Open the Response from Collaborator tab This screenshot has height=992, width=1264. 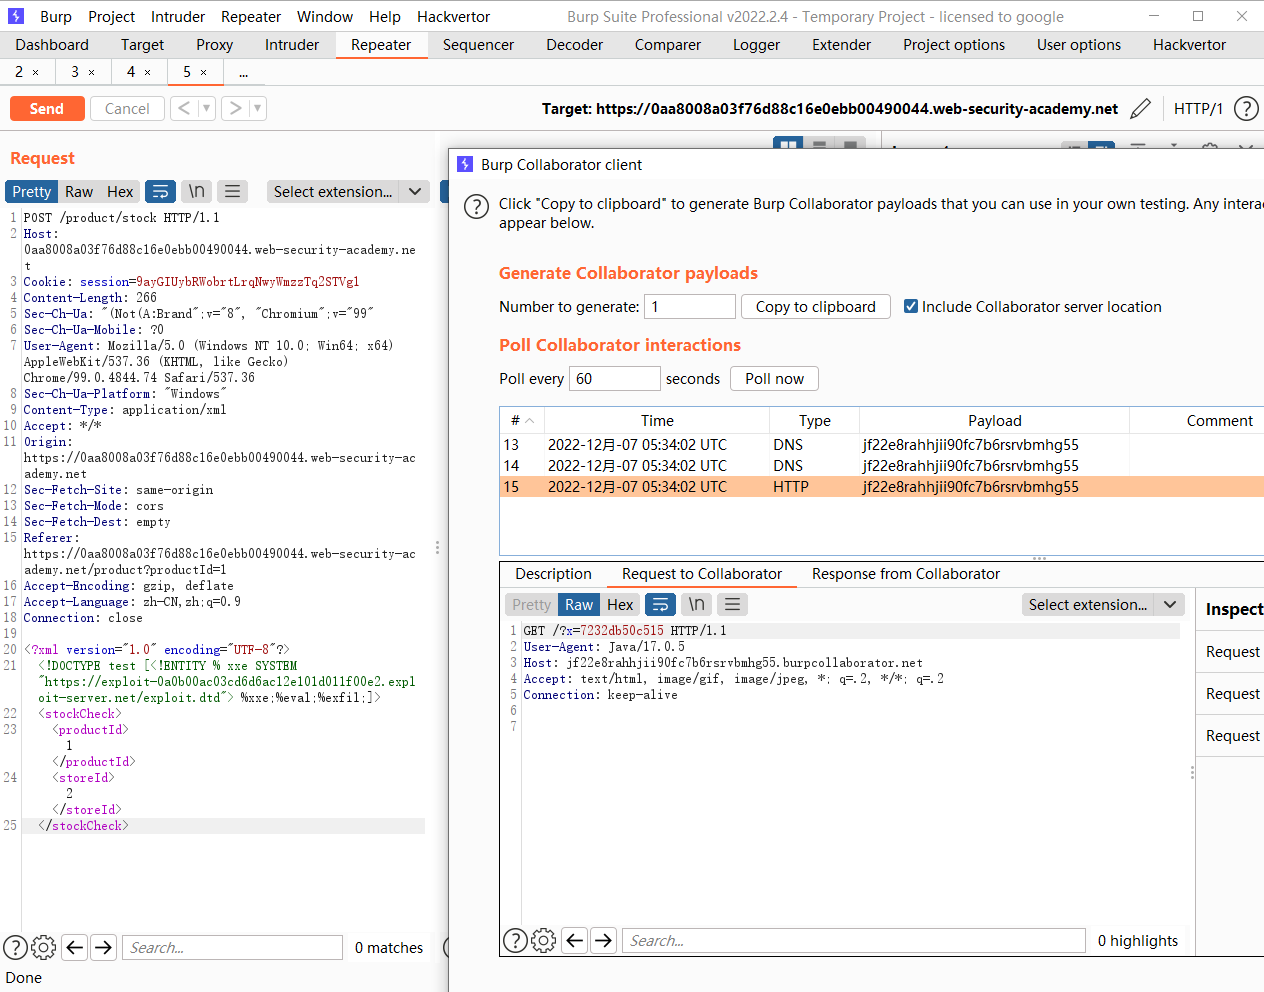905,574
